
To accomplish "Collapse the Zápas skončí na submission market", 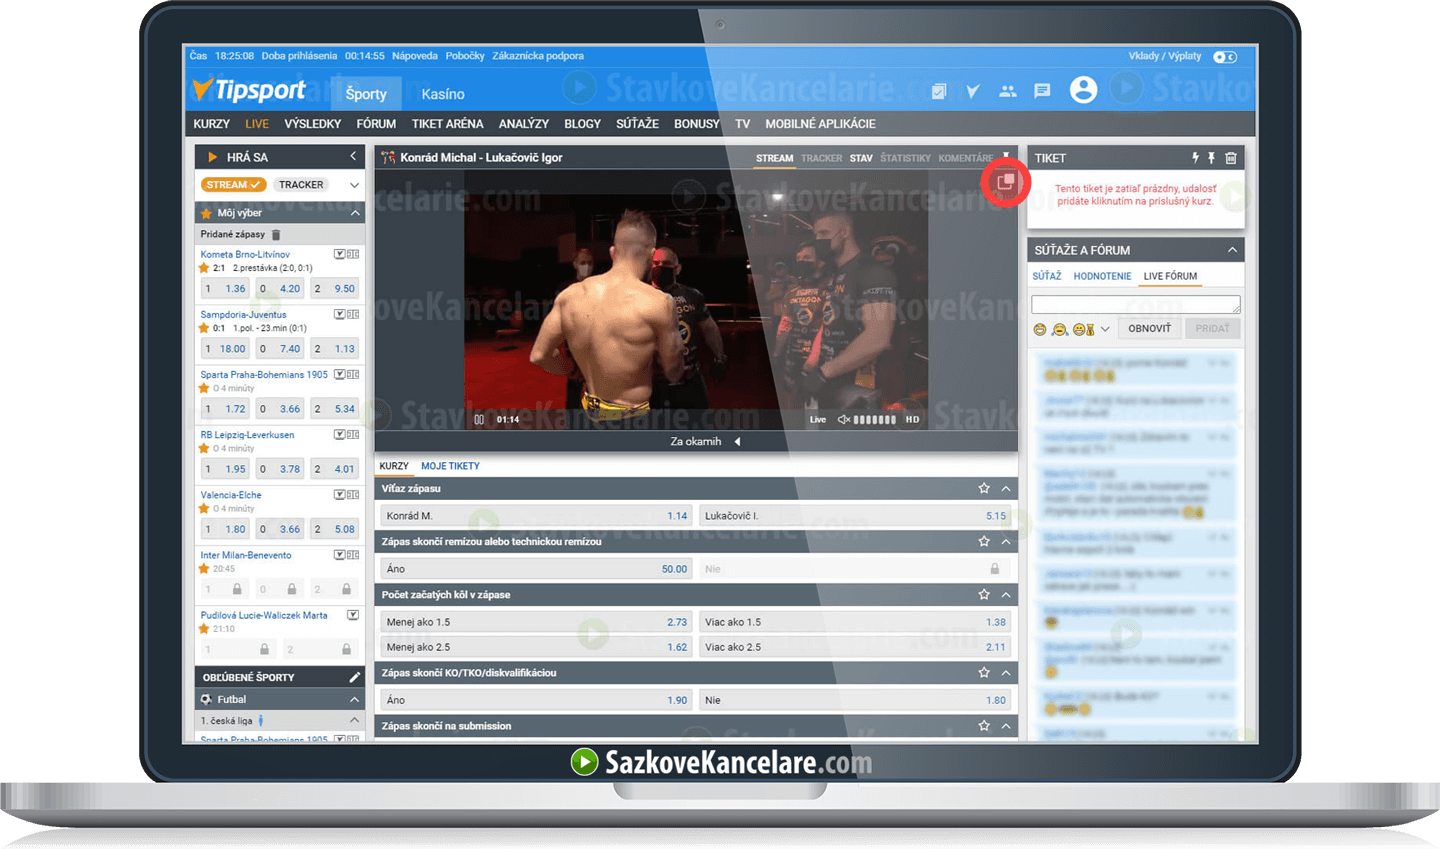I will 1006,726.
